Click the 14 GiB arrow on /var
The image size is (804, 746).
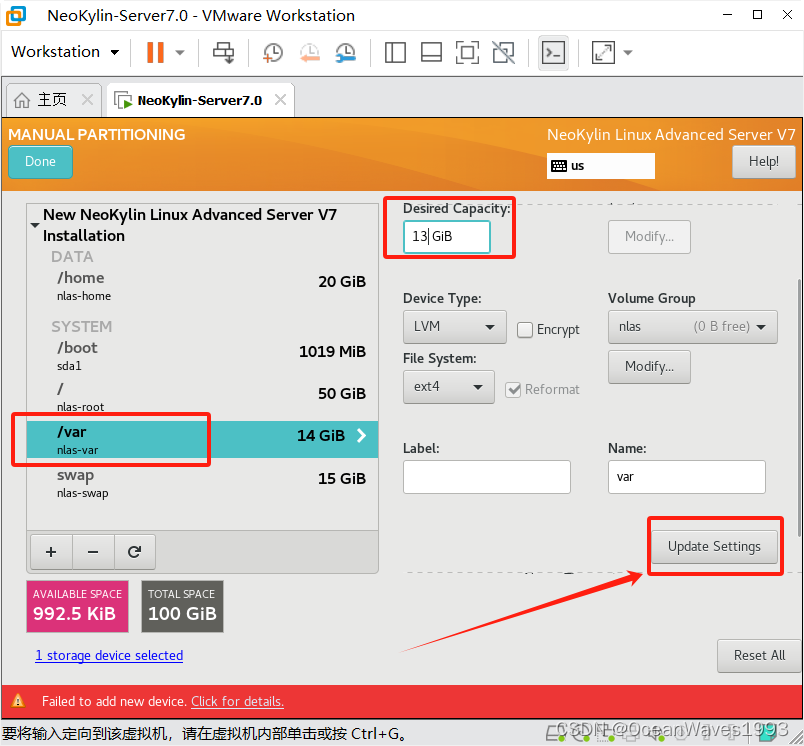(361, 436)
